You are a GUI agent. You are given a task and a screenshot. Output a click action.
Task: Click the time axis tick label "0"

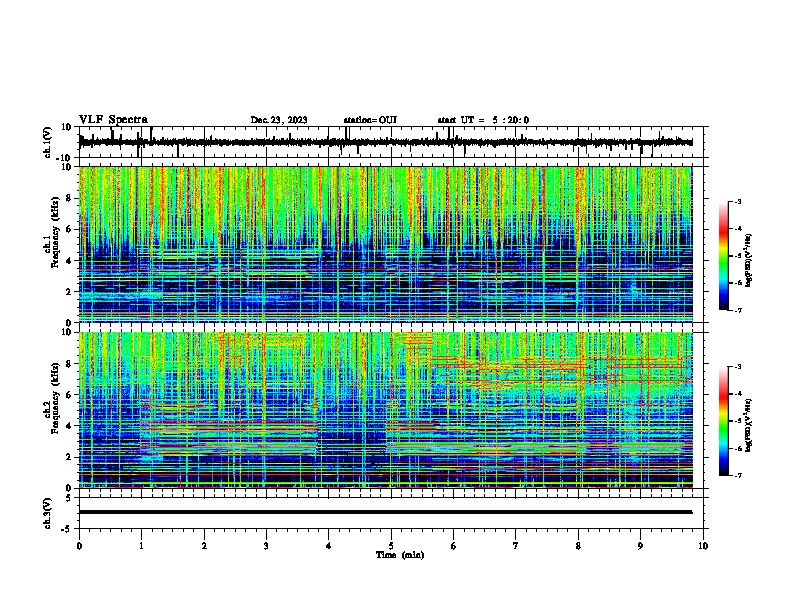click(79, 546)
